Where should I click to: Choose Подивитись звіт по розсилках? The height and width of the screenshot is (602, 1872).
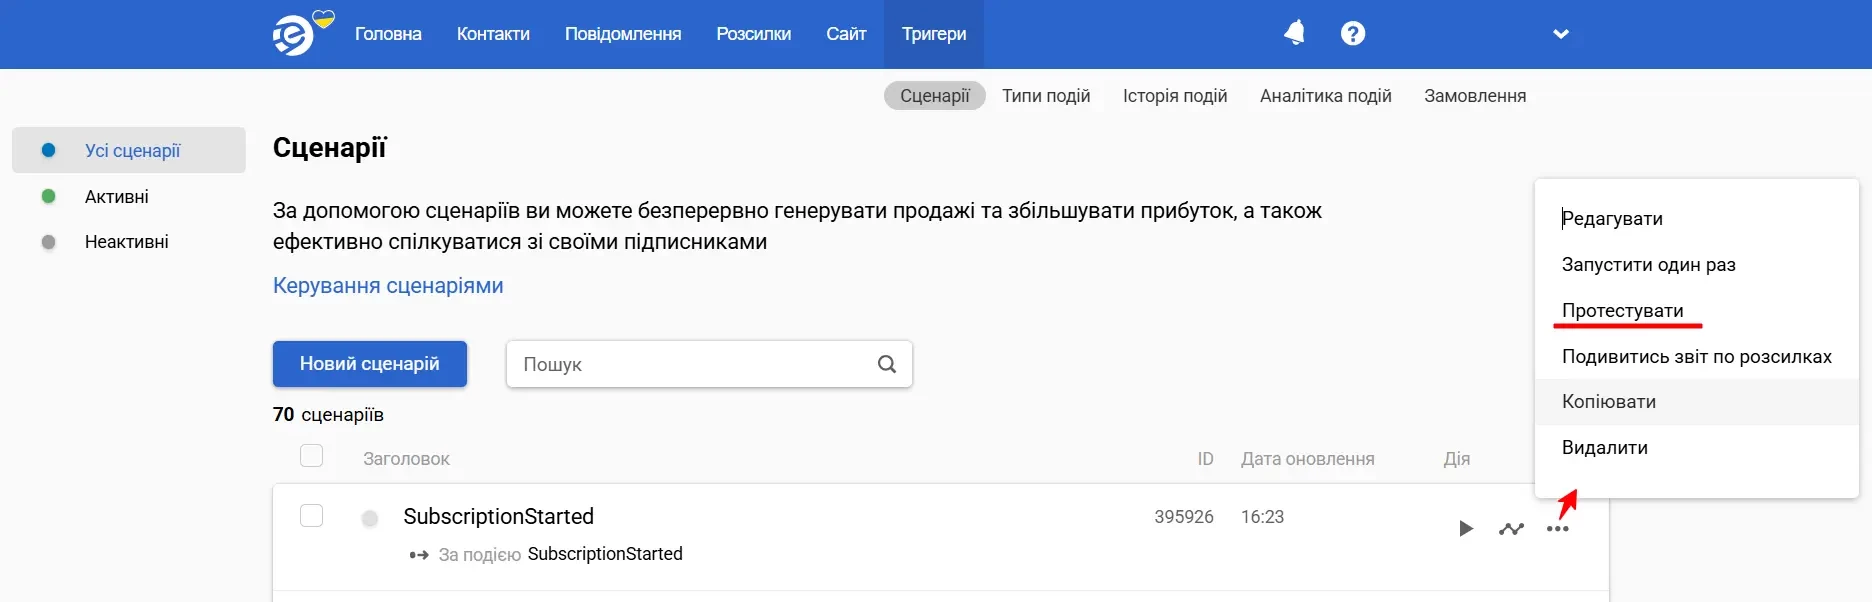1697,357
